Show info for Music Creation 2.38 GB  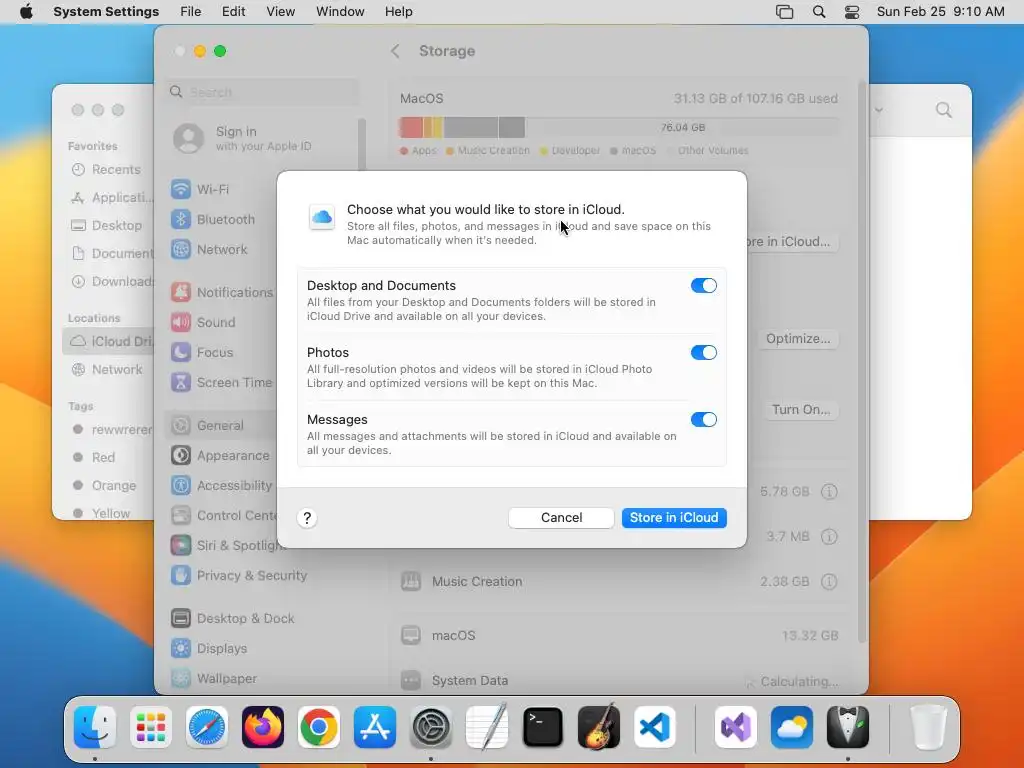tap(829, 581)
